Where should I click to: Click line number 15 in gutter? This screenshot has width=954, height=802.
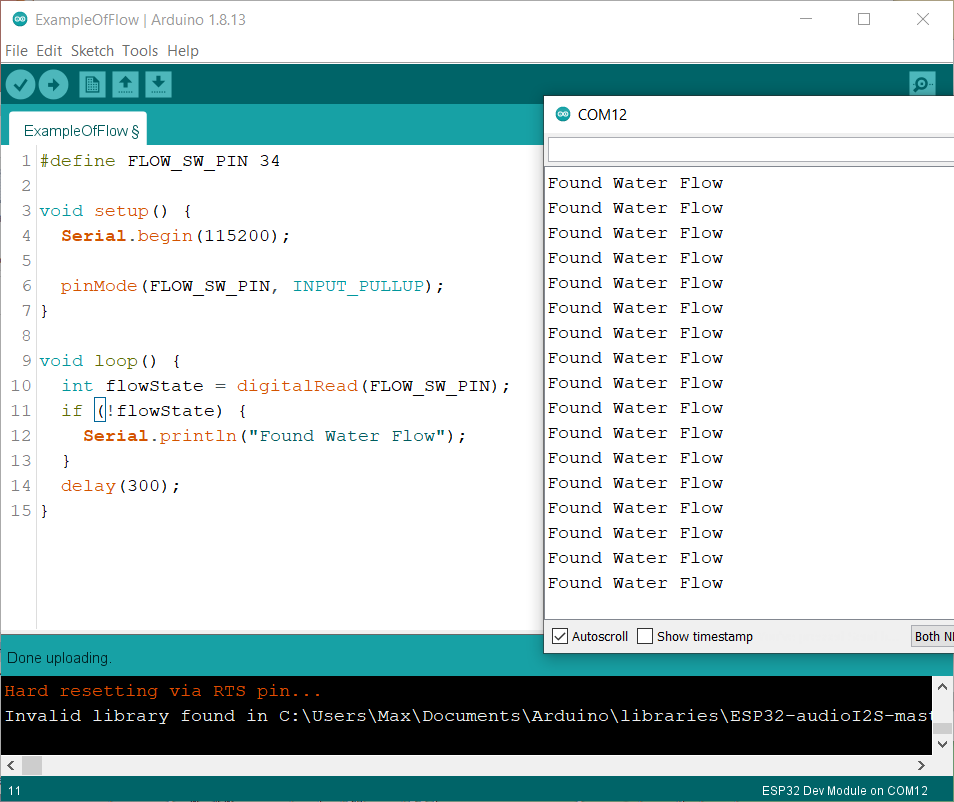coord(21,511)
